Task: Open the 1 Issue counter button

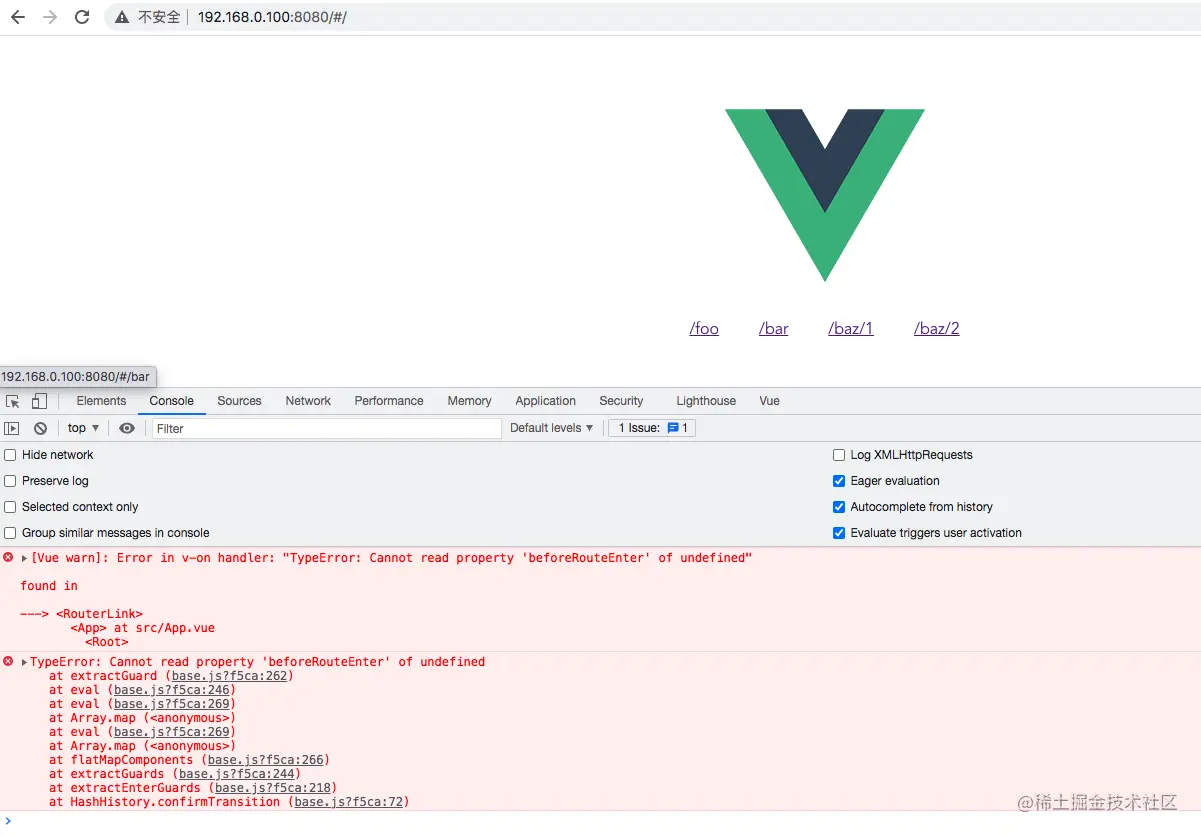Action: click(x=652, y=428)
